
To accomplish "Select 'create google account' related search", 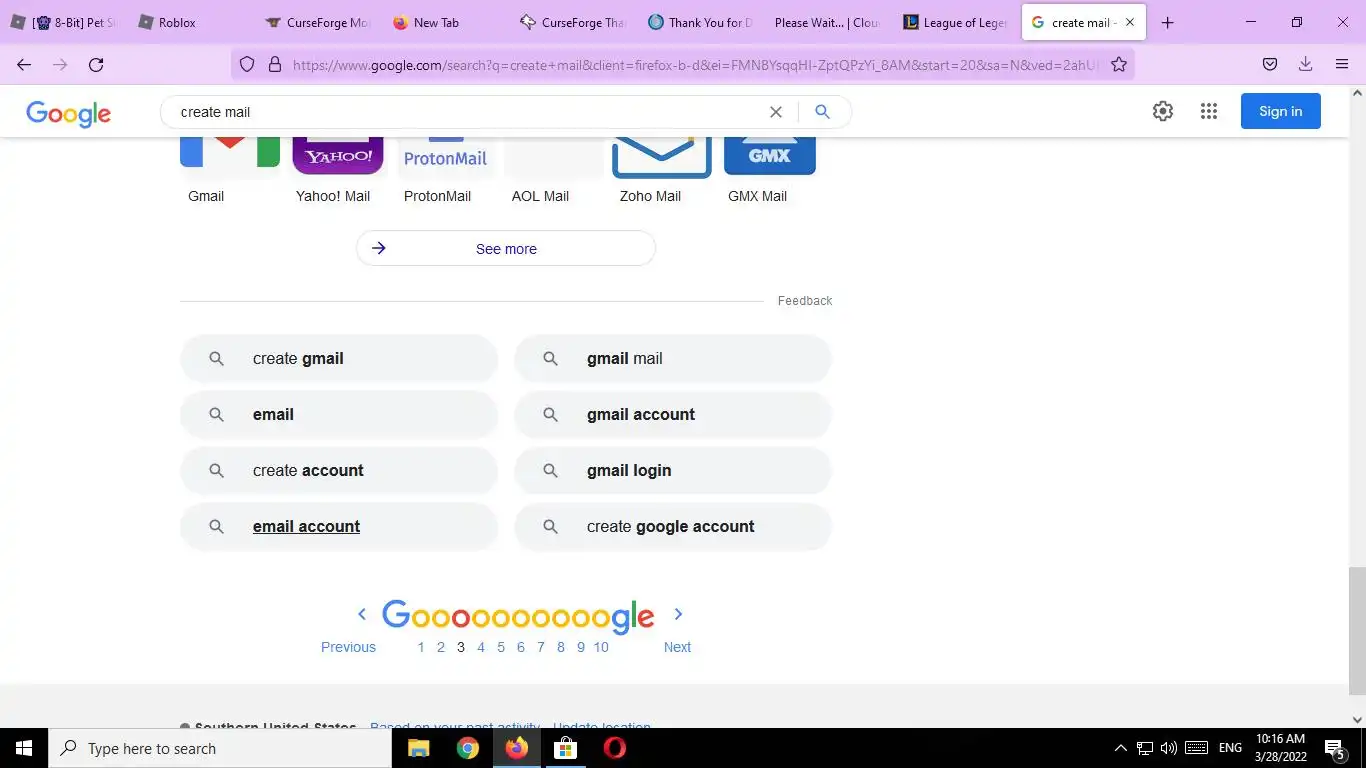I will (673, 526).
